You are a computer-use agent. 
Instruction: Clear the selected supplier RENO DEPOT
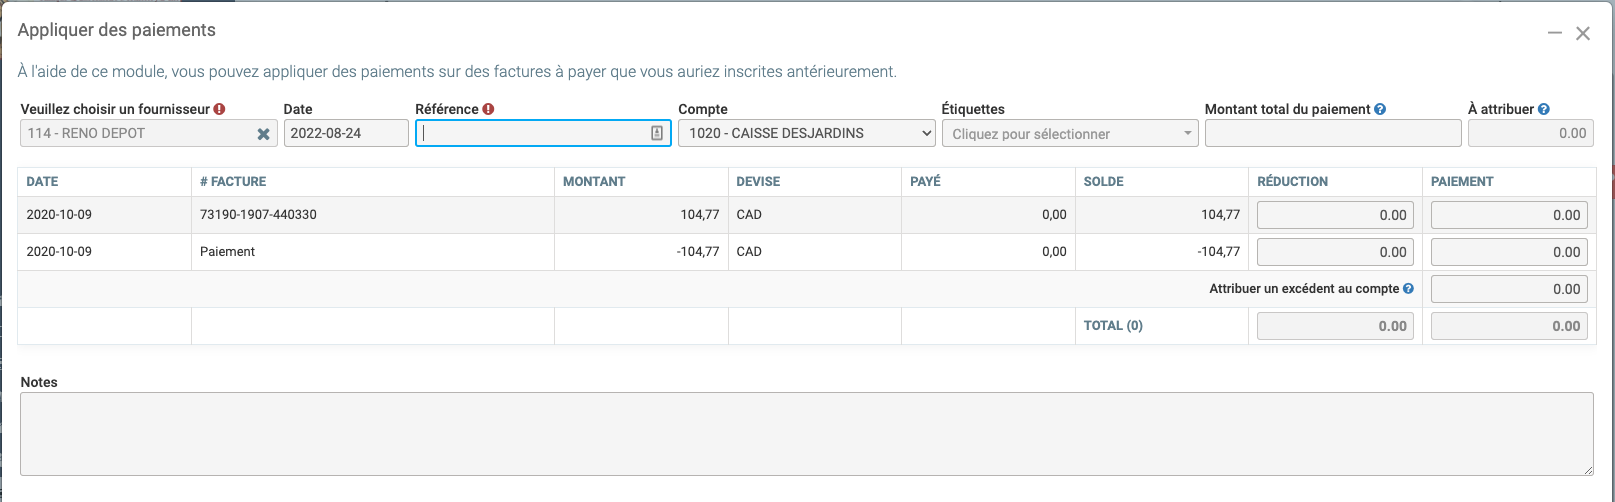coord(263,134)
